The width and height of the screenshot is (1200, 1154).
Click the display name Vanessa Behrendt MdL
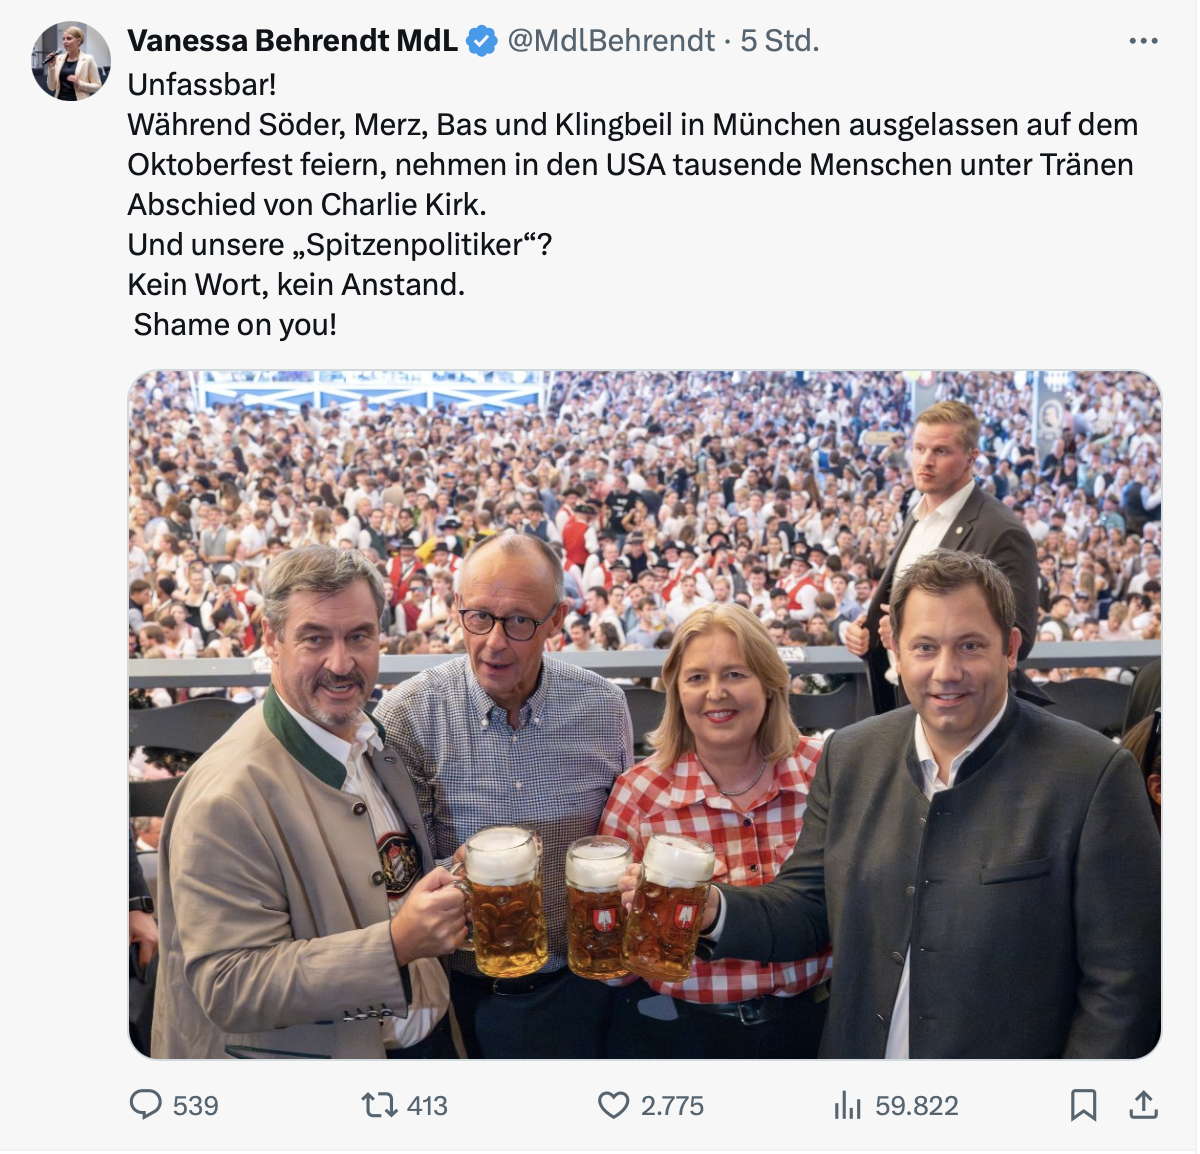click(x=292, y=41)
